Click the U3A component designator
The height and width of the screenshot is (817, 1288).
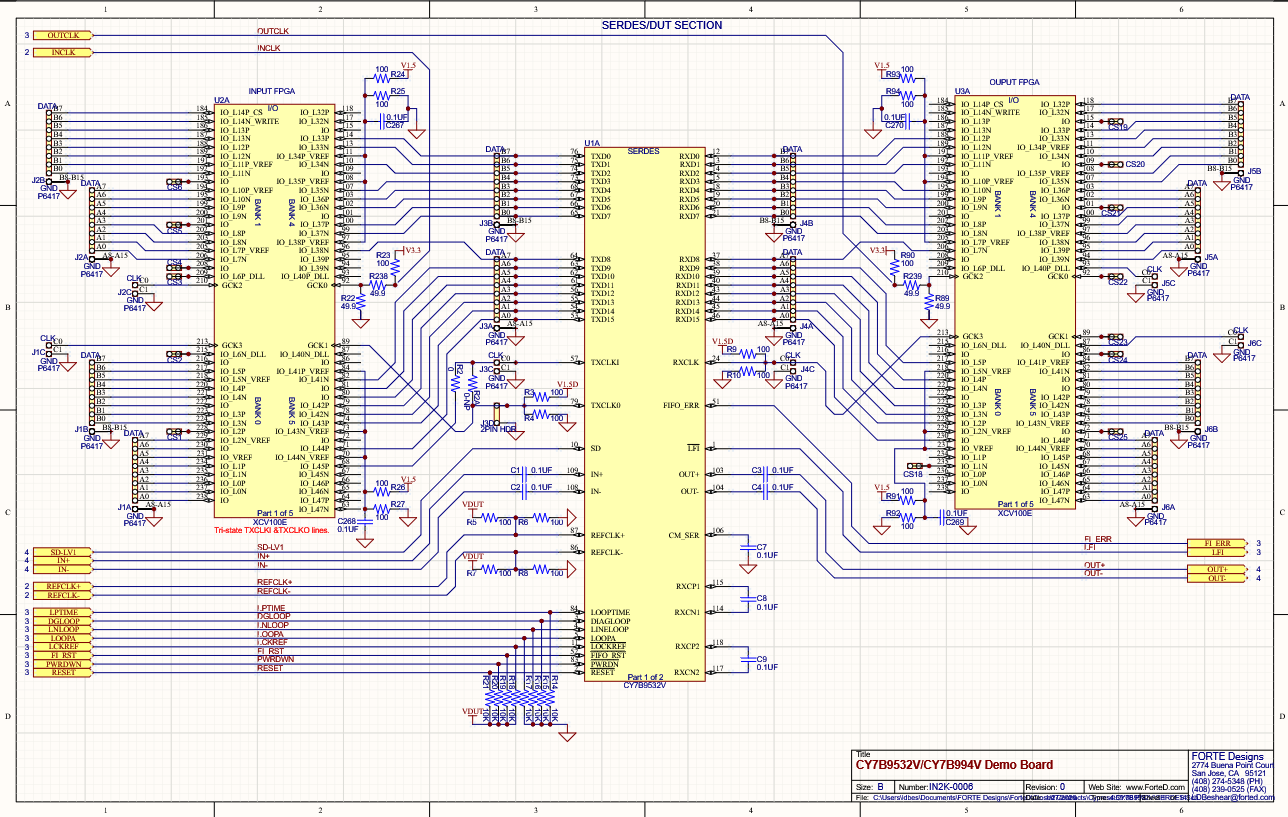(962, 90)
